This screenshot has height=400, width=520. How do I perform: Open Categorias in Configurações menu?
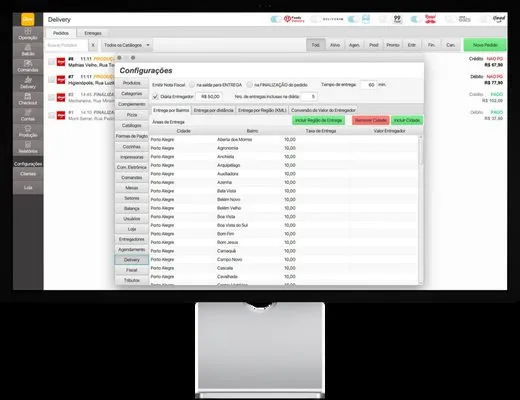(x=132, y=93)
